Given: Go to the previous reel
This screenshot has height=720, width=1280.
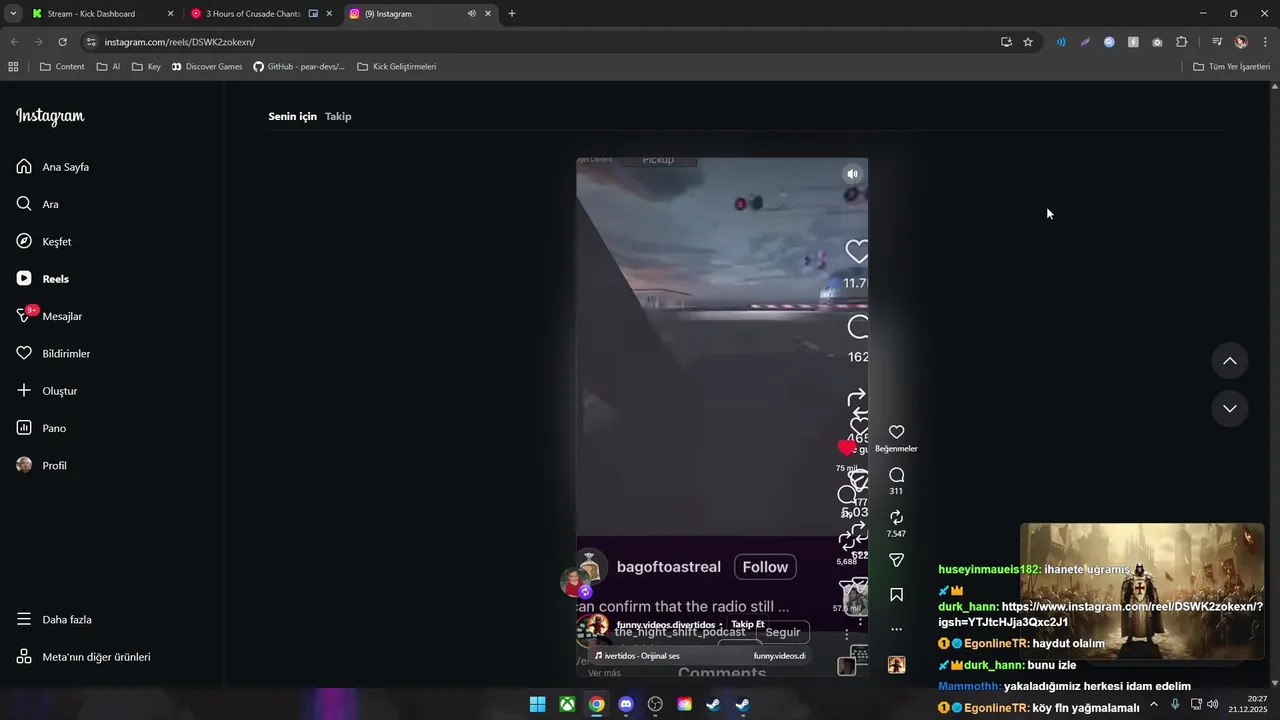Looking at the screenshot, I should [x=1230, y=361].
